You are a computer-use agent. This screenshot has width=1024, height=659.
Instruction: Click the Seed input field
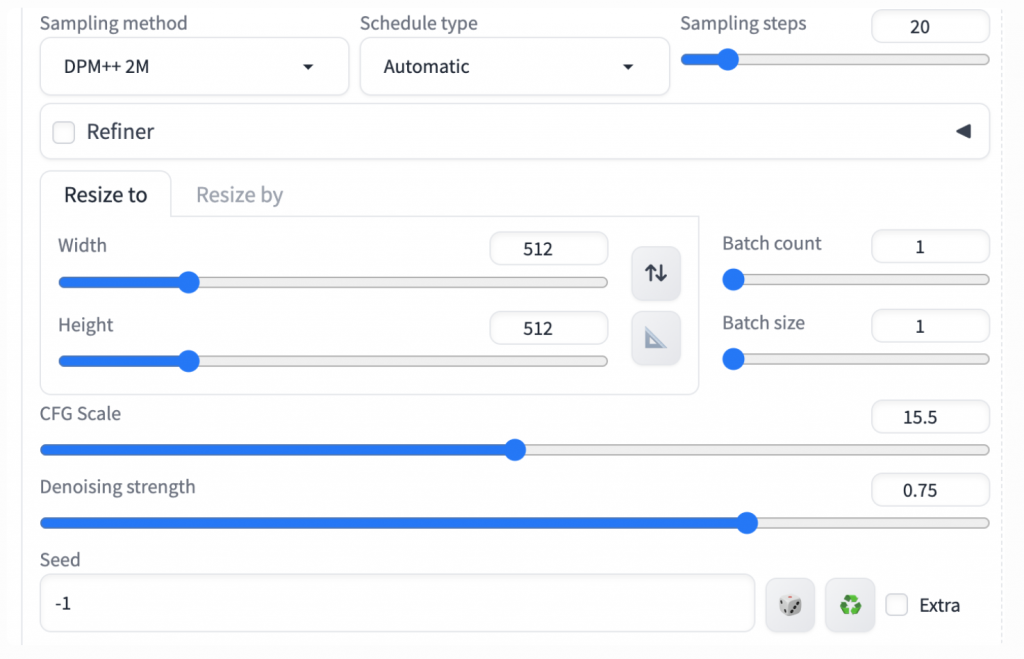pyautogui.click(x=396, y=603)
